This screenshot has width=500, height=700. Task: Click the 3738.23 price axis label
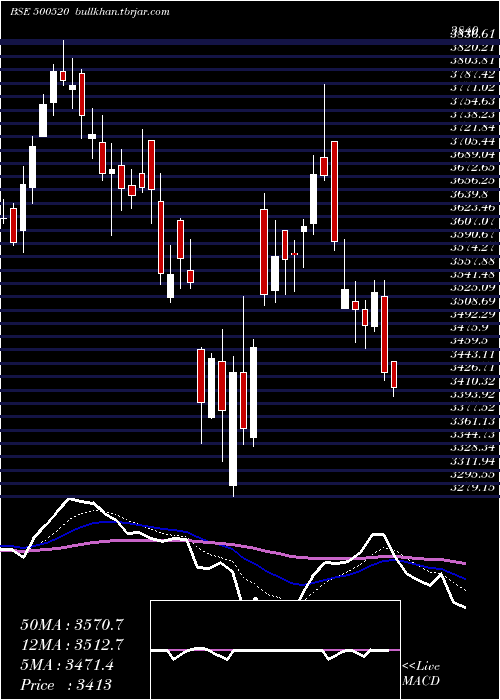(472, 114)
